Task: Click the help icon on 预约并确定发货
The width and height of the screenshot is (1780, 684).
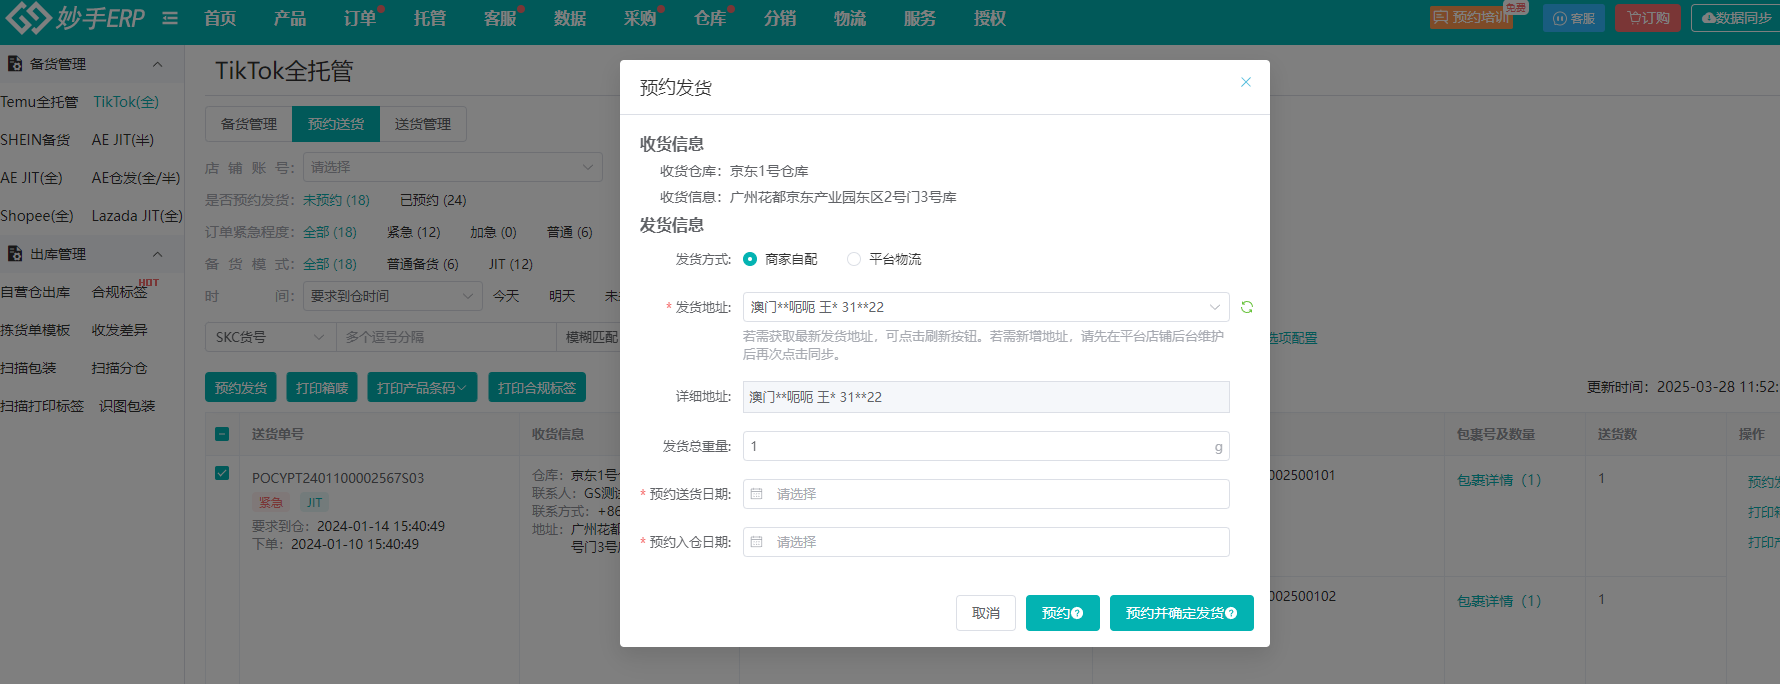Action: [1231, 613]
